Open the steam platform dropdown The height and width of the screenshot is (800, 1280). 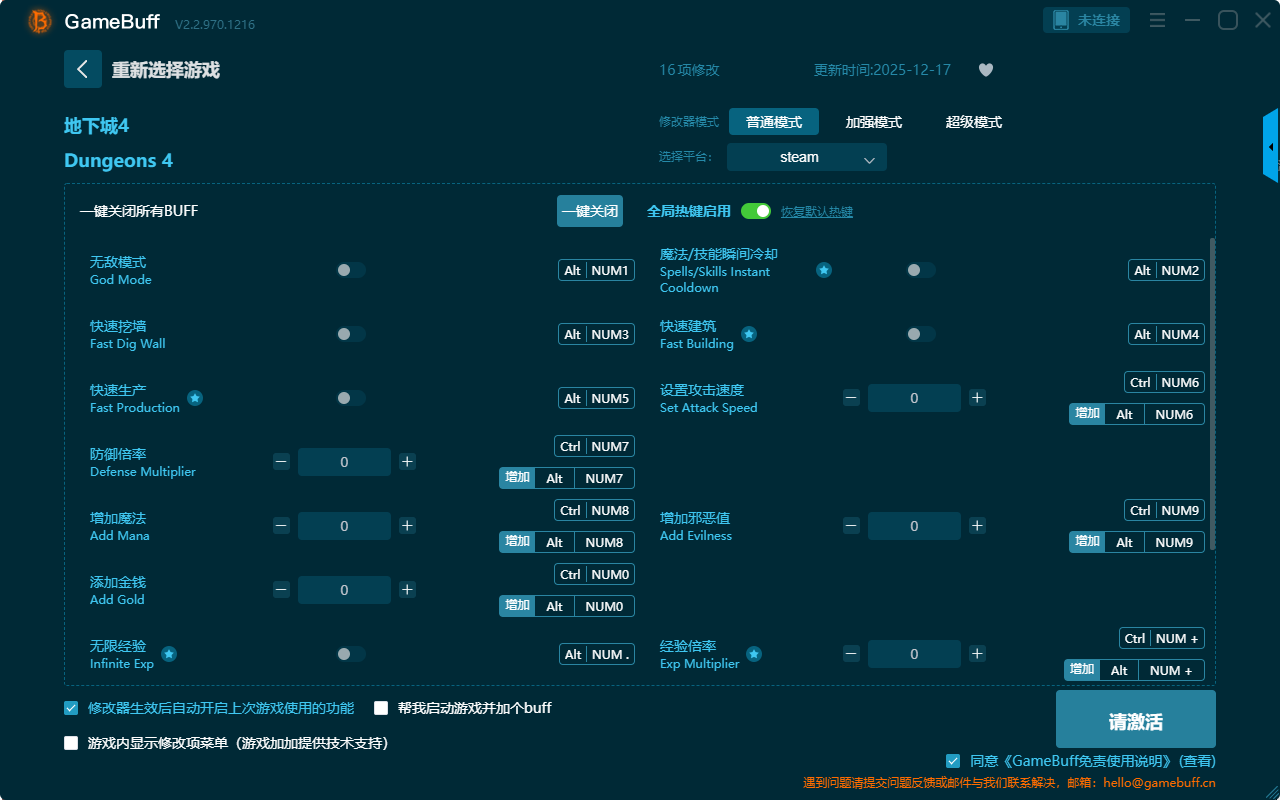tap(806, 157)
